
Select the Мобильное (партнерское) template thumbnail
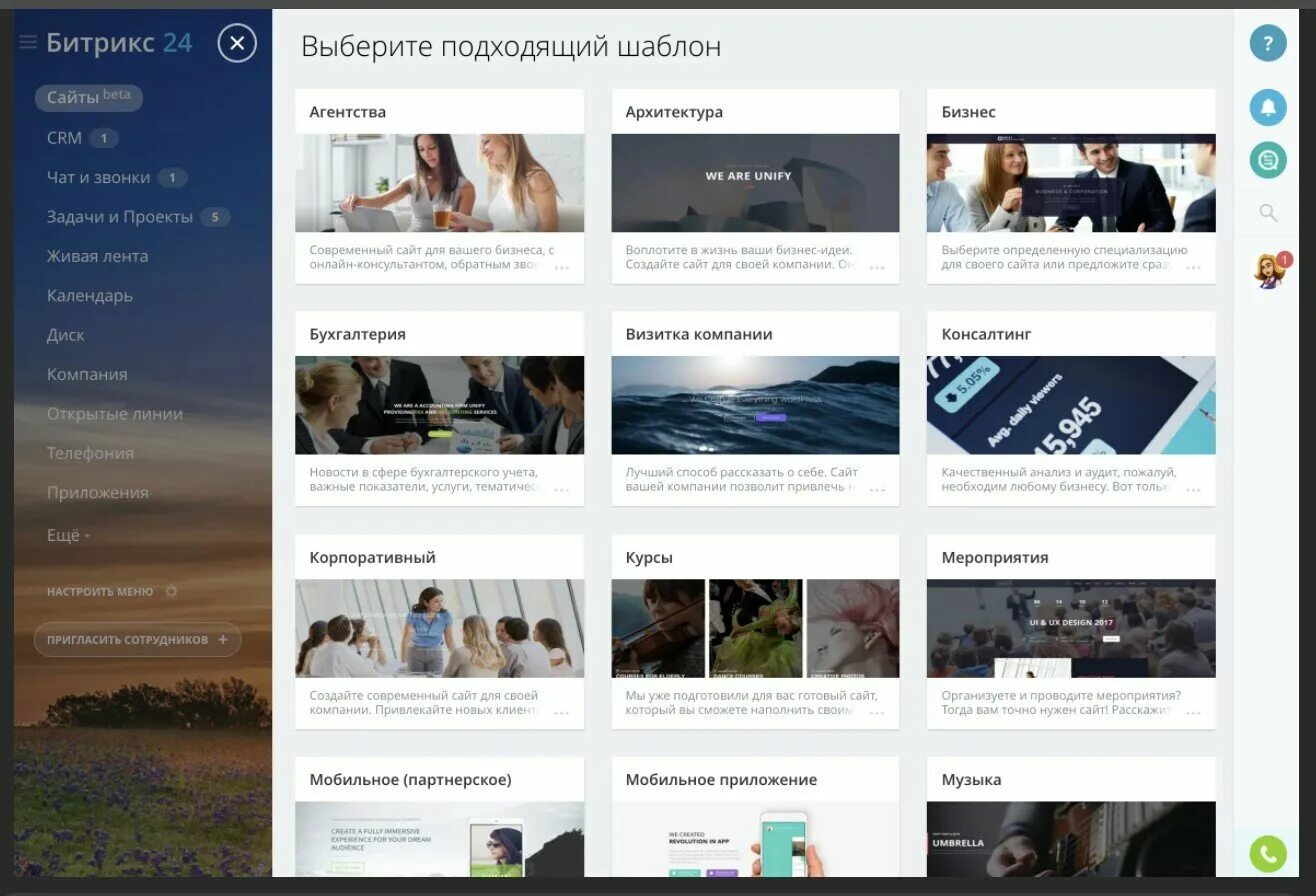click(x=439, y=839)
